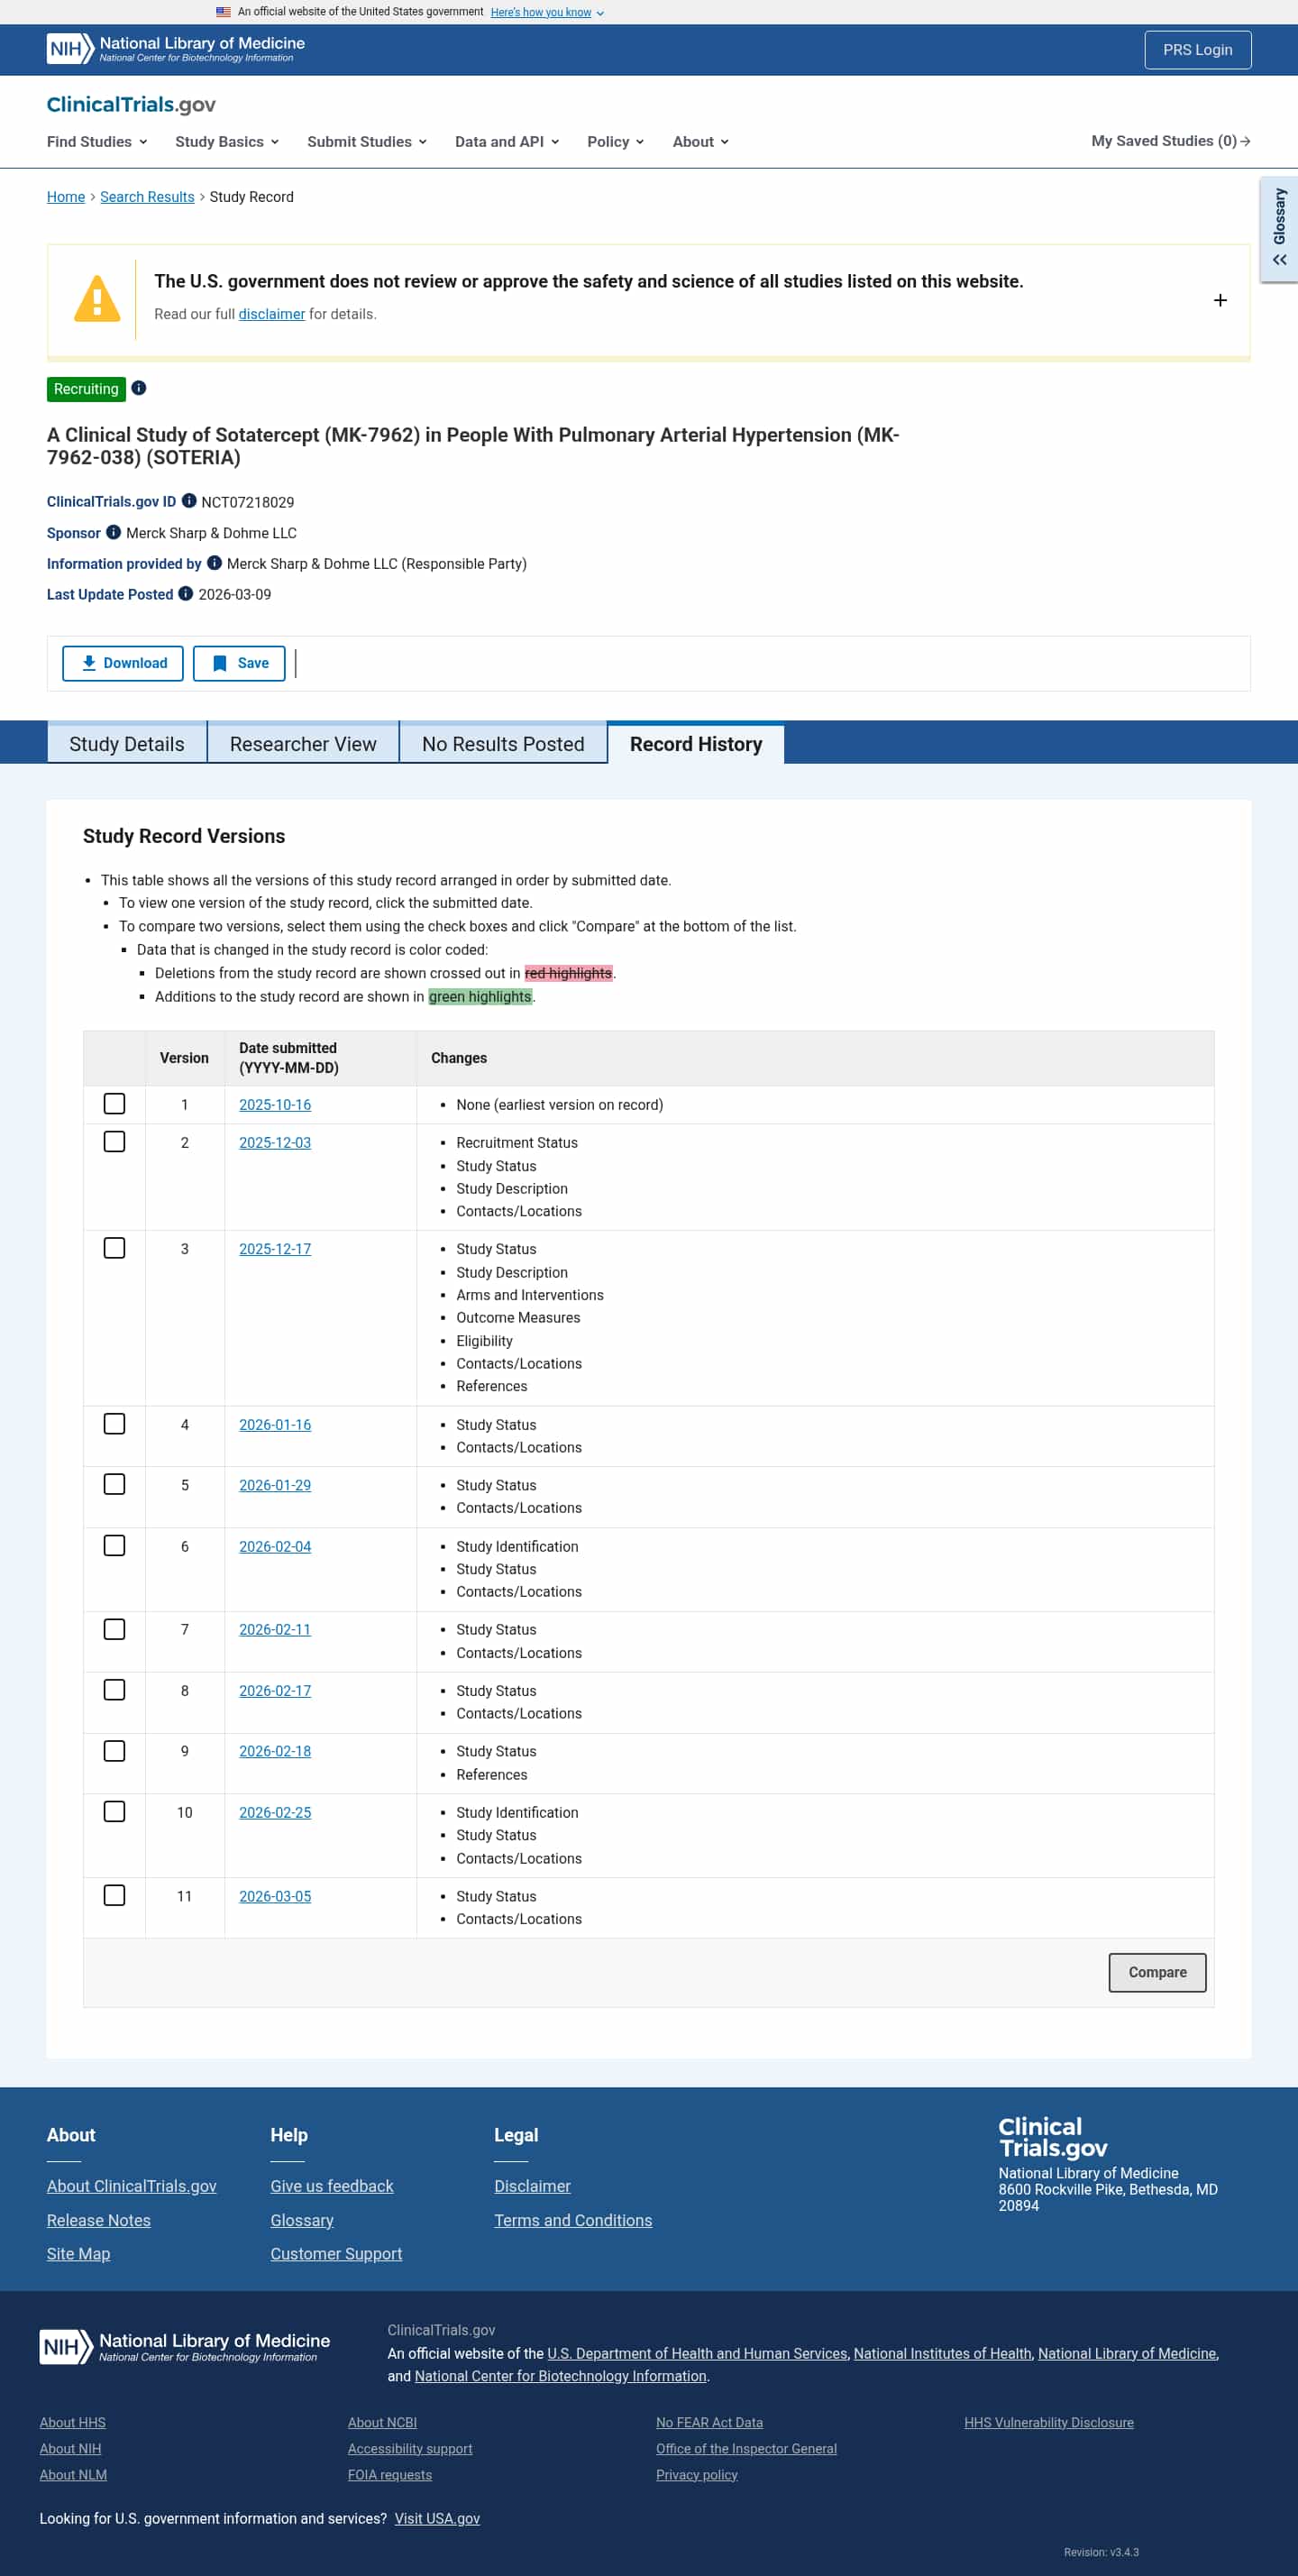This screenshot has width=1298, height=2576.
Task: Open version submitted on 2026-02-04
Action: coord(275,1546)
